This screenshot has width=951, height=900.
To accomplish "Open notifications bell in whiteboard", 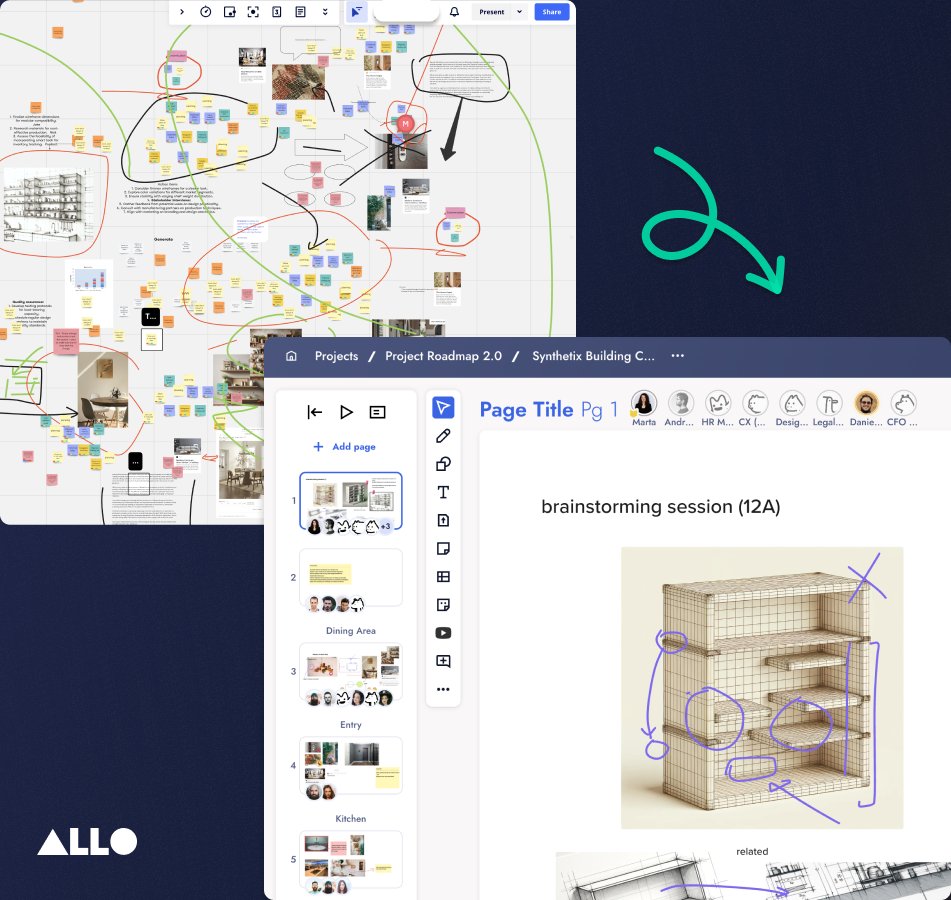I will click(x=454, y=12).
